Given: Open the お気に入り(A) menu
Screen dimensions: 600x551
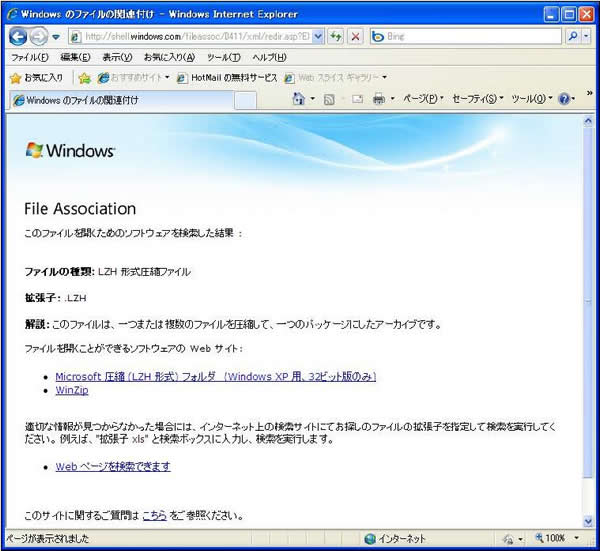Looking at the screenshot, I should [x=170, y=57].
